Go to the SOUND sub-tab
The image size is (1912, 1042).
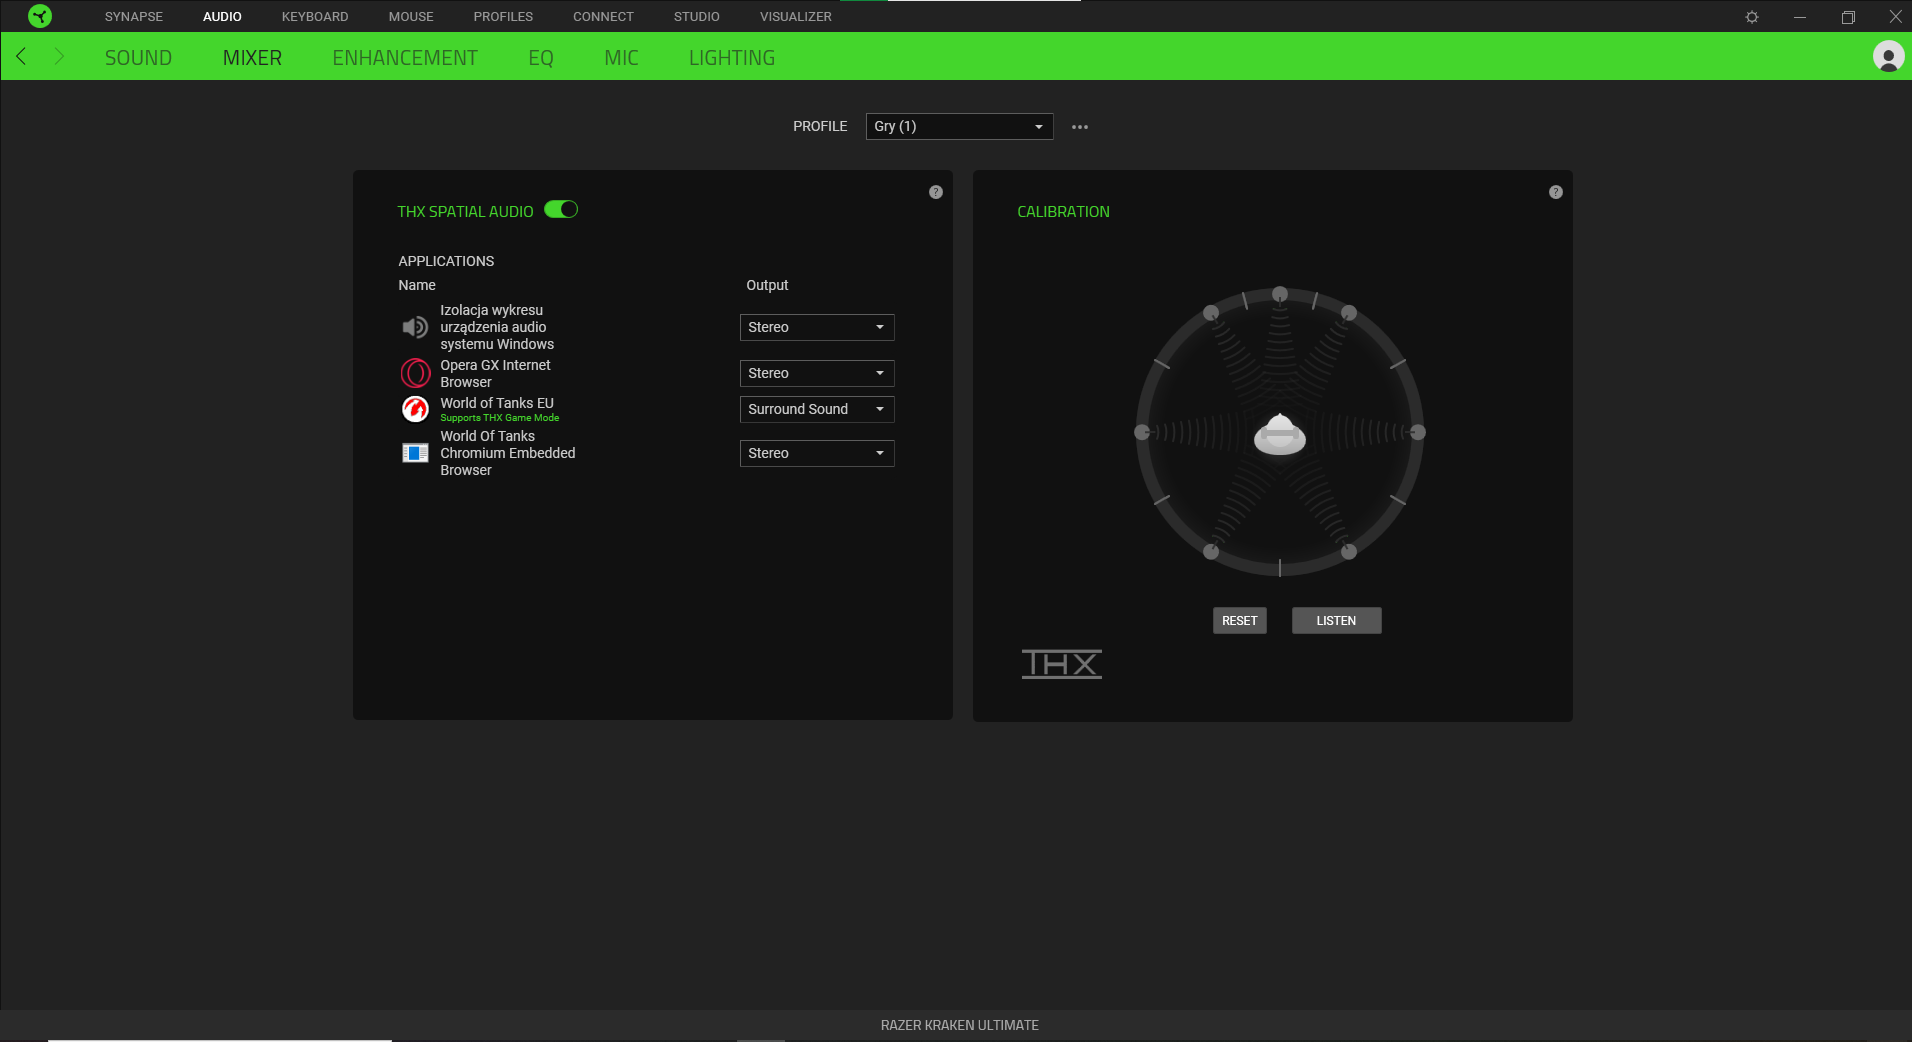[x=138, y=58]
